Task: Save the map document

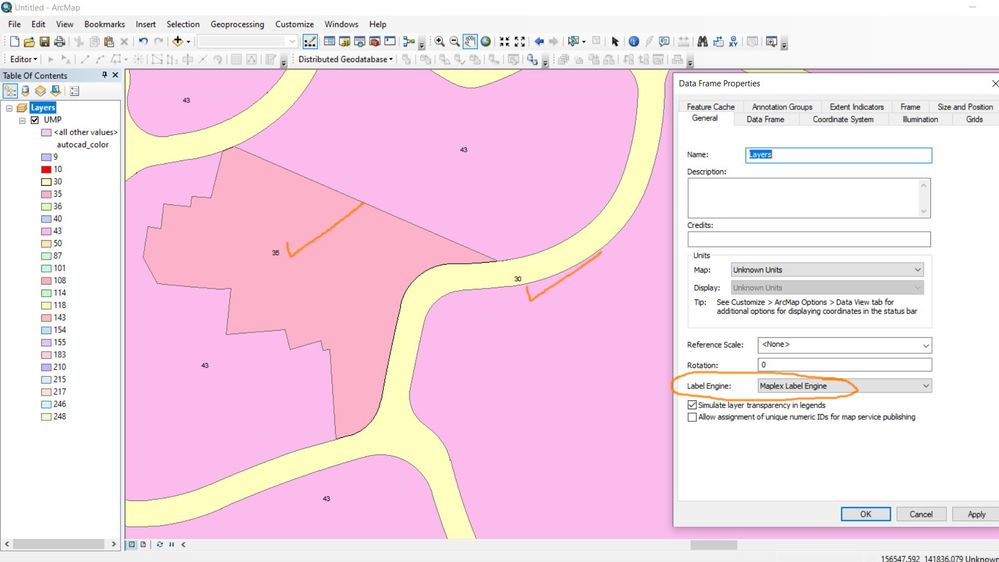Action: [45, 42]
